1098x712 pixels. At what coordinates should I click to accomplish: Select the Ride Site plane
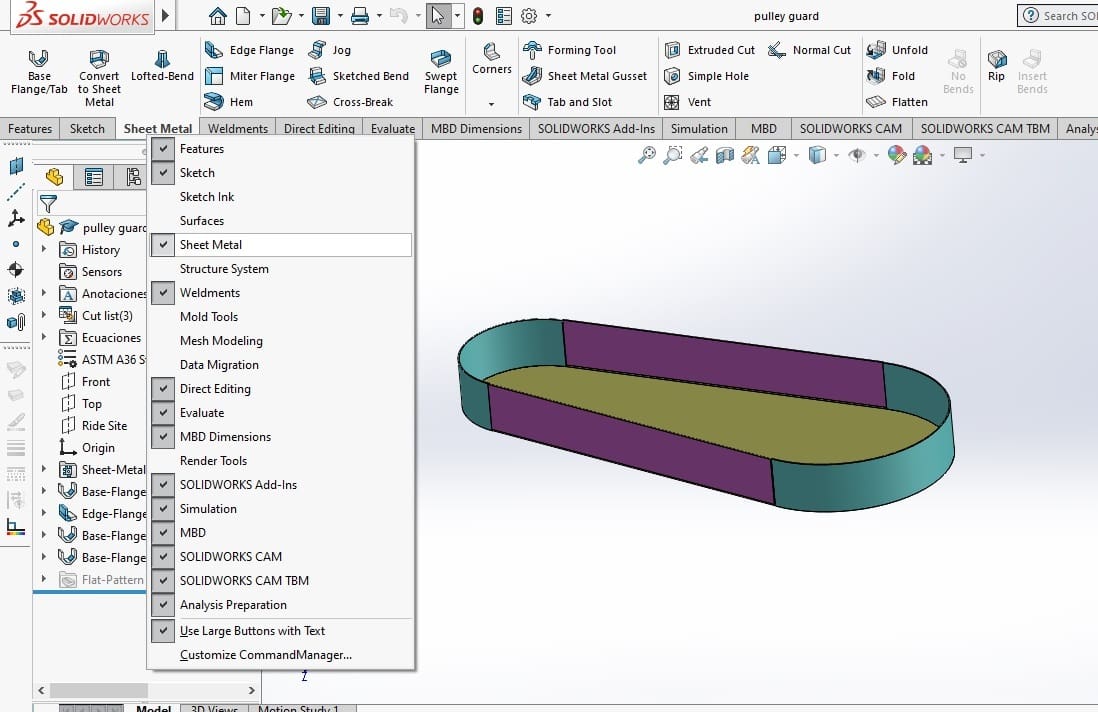tap(95, 426)
